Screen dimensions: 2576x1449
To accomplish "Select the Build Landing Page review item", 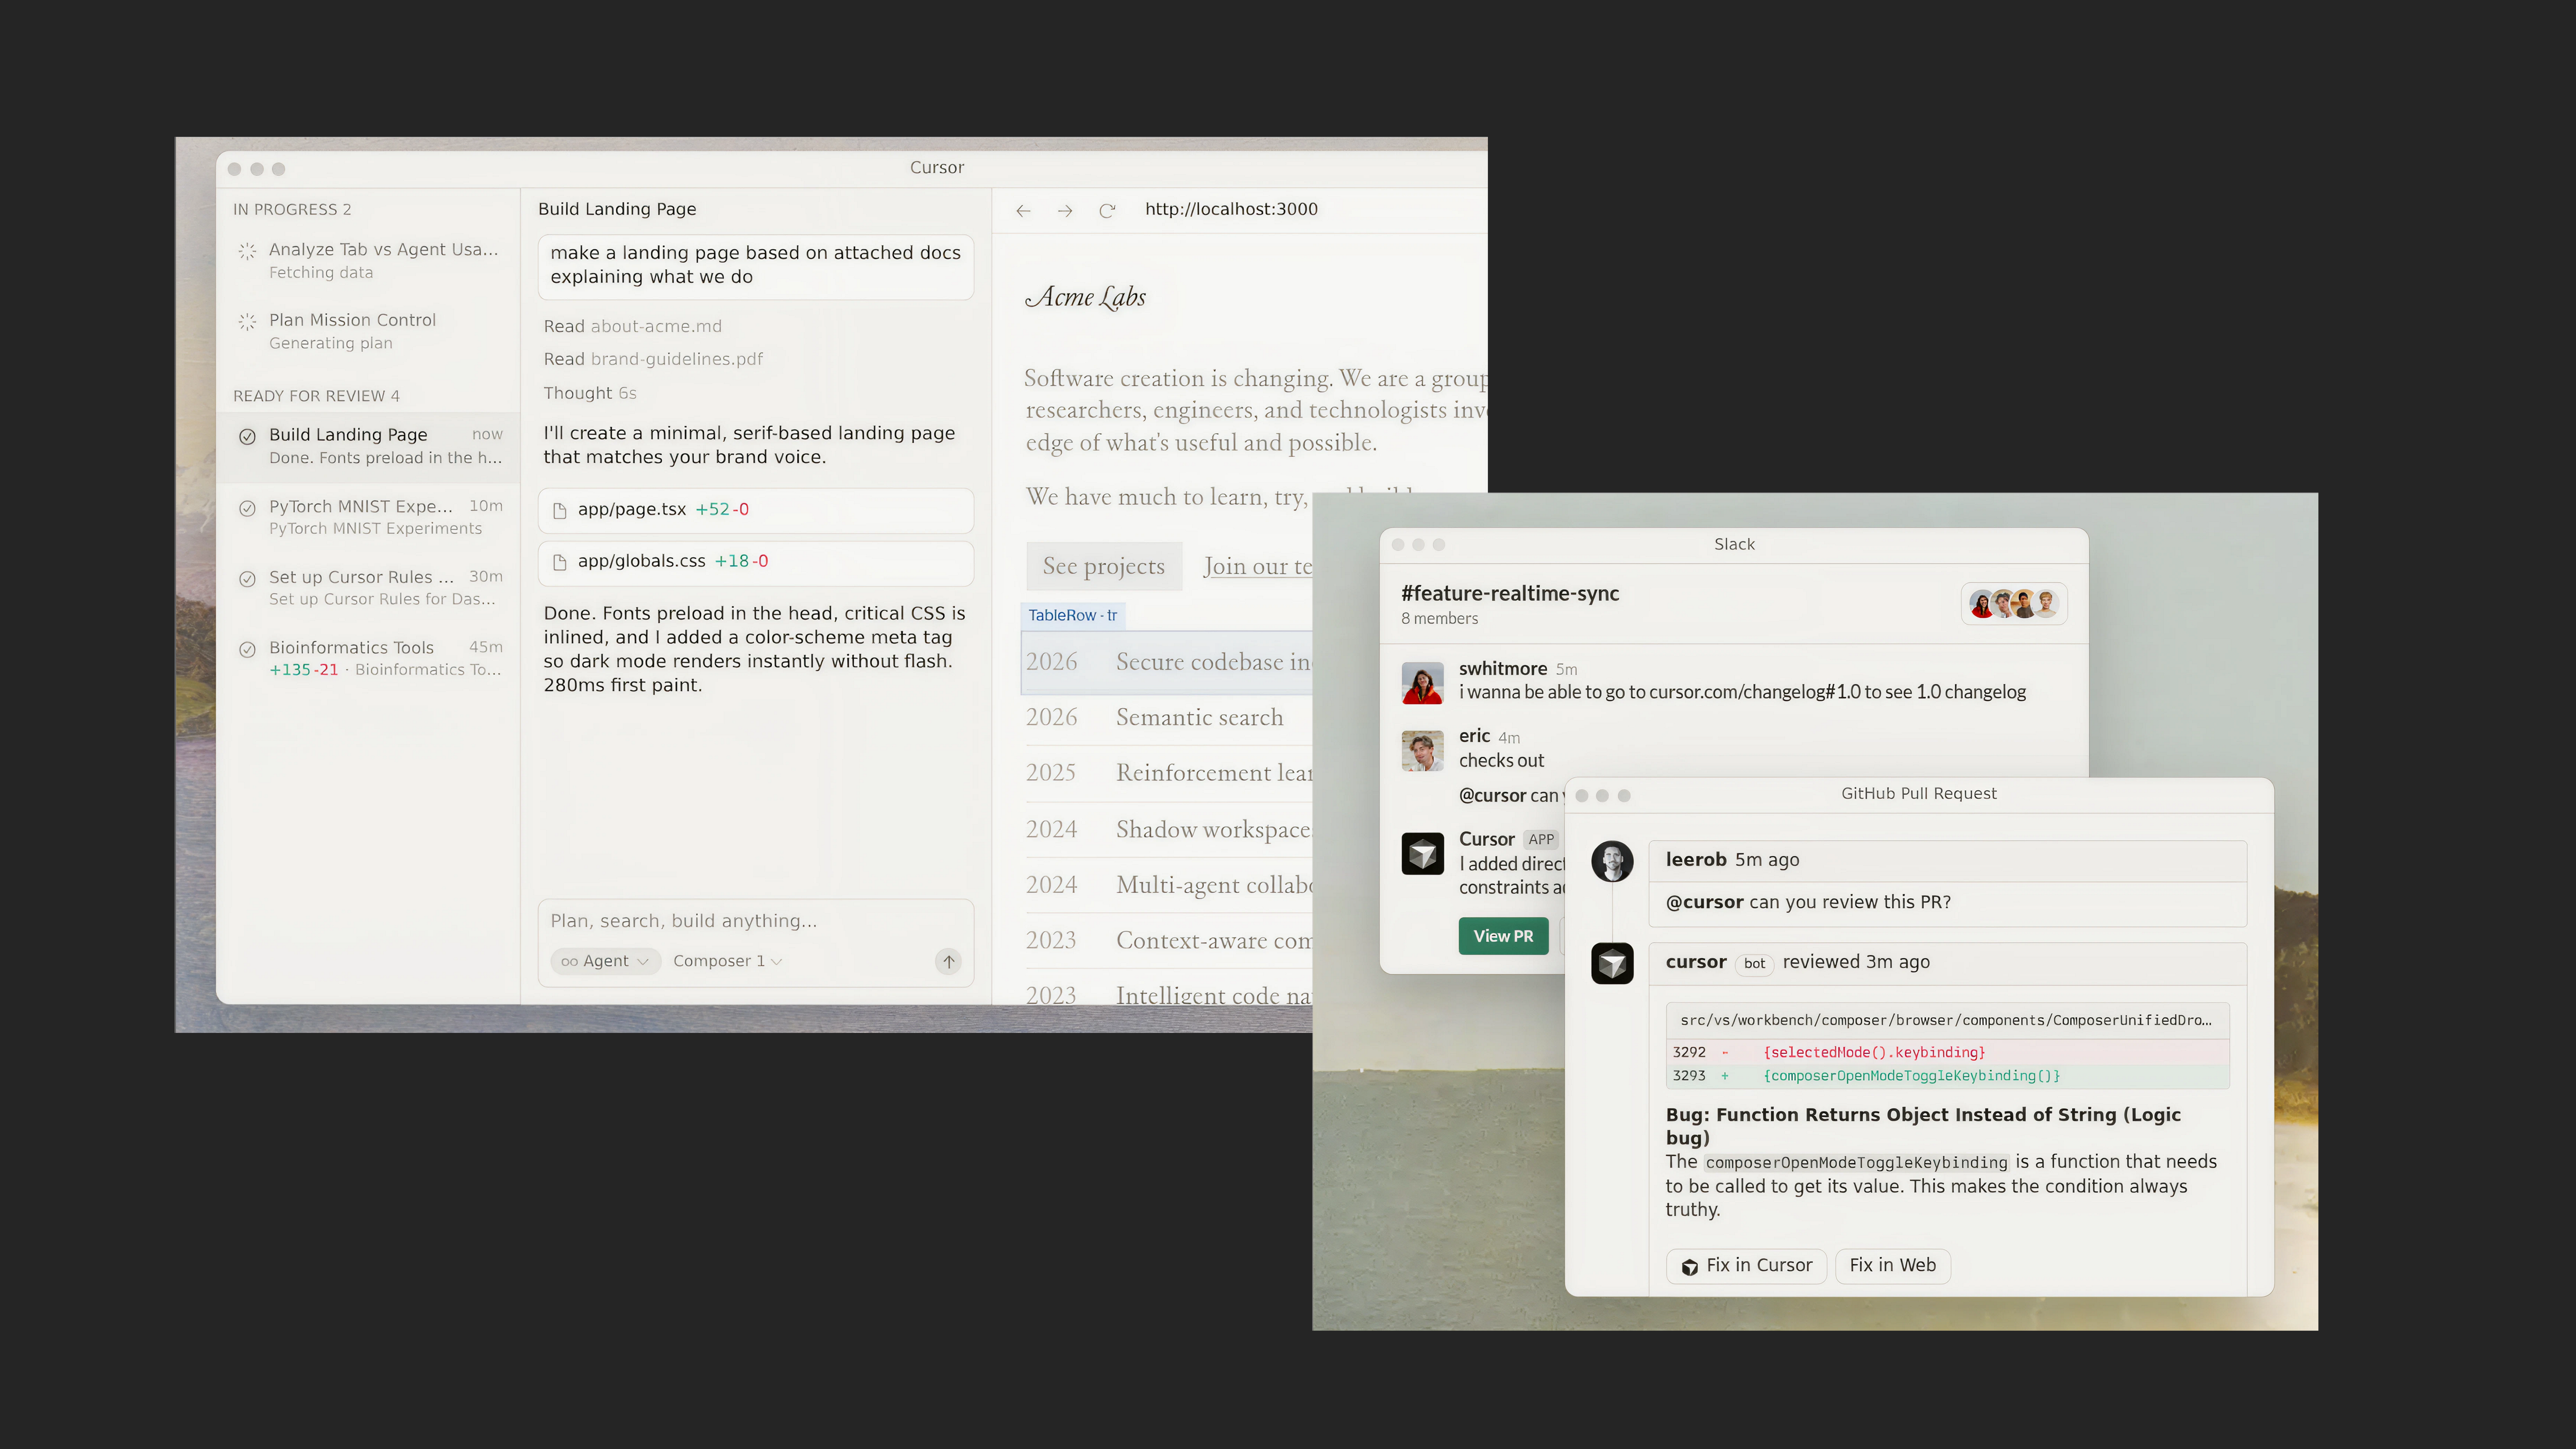I will (369, 446).
